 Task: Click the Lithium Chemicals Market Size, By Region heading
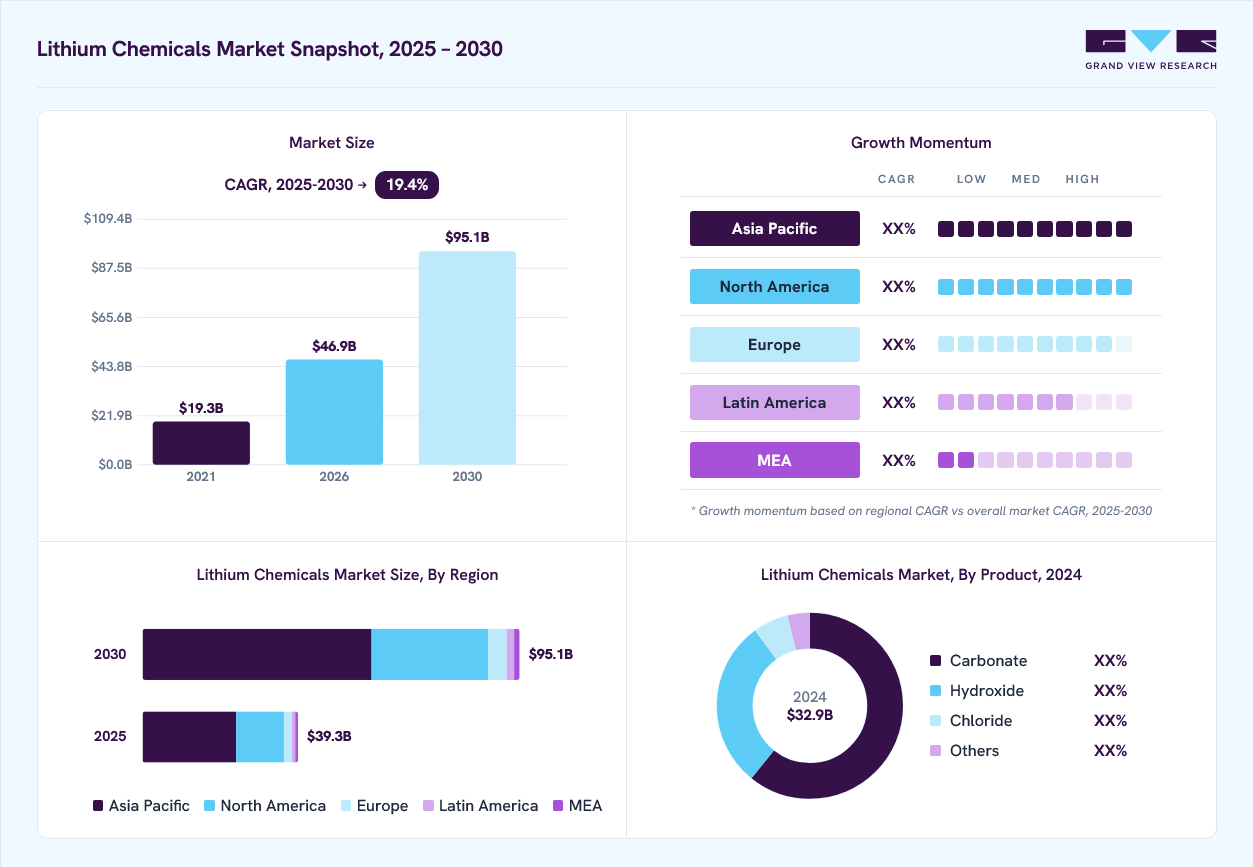coord(347,575)
